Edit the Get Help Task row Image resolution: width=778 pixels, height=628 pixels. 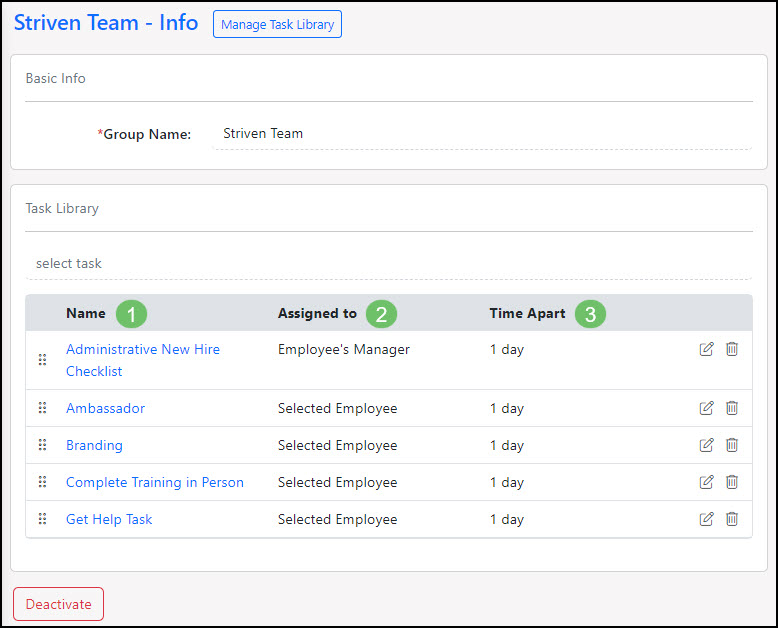tap(707, 519)
